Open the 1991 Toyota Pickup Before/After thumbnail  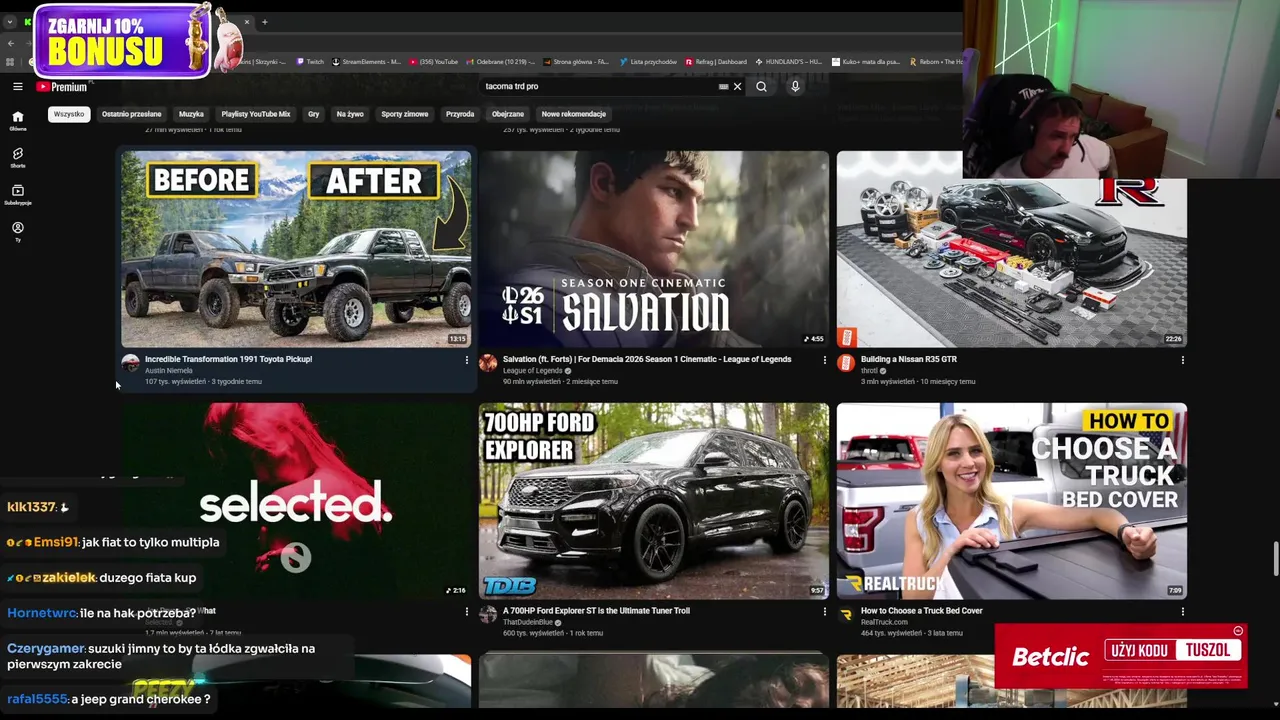(296, 249)
